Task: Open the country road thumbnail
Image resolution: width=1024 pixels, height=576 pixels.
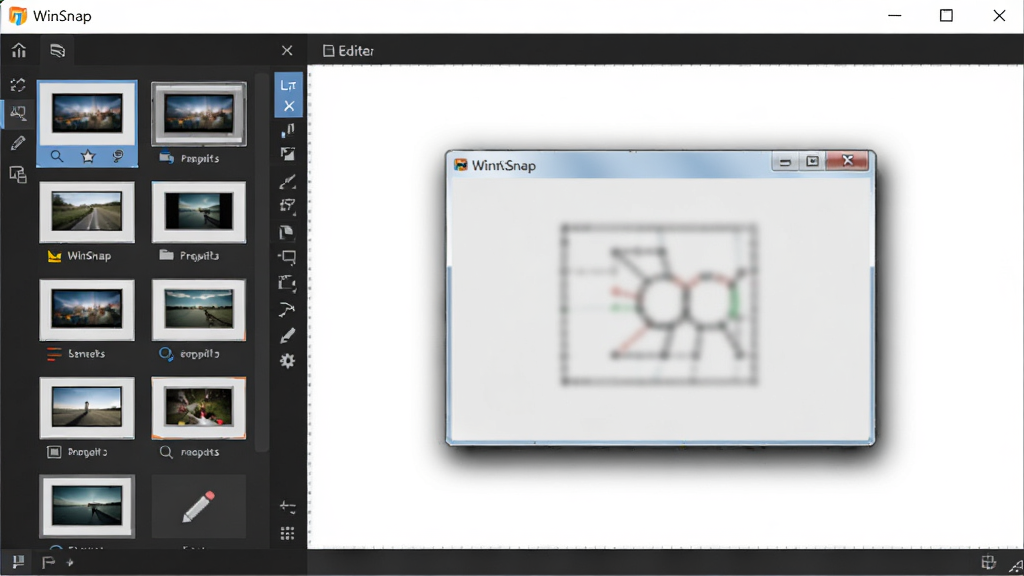Action: [x=87, y=212]
